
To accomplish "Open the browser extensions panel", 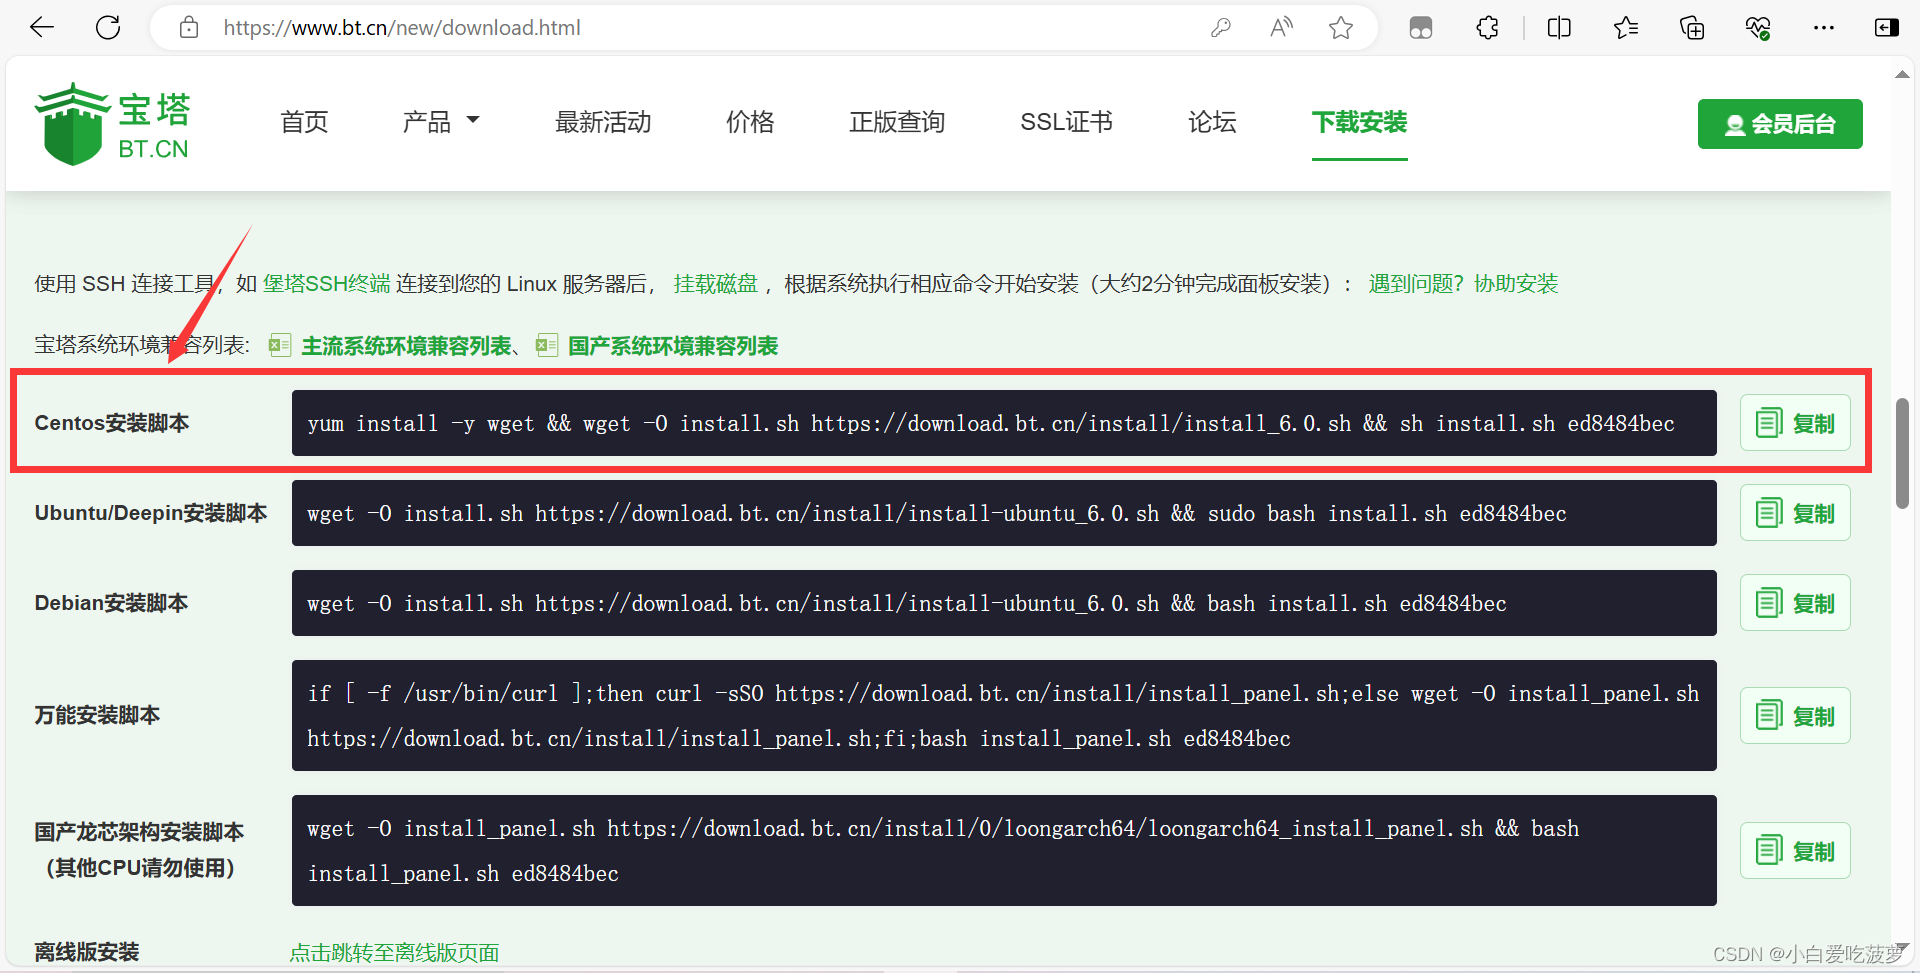I will pos(1487,27).
